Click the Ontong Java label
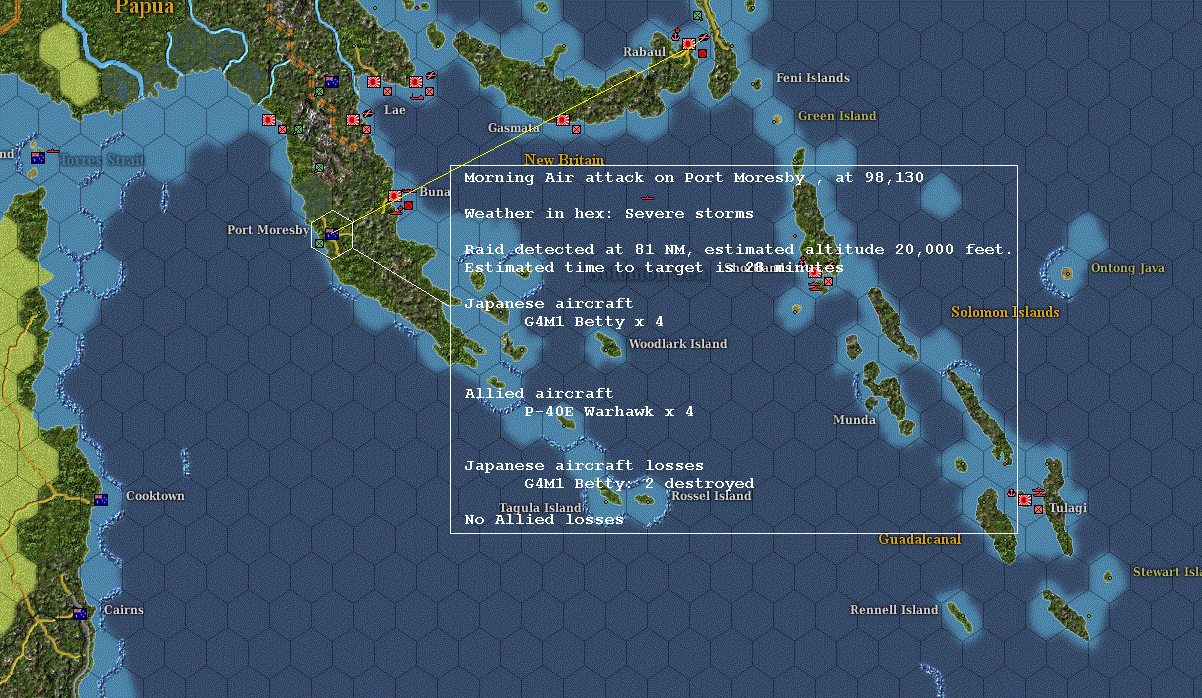Screen dimensions: 1202x698 pos(1128,268)
